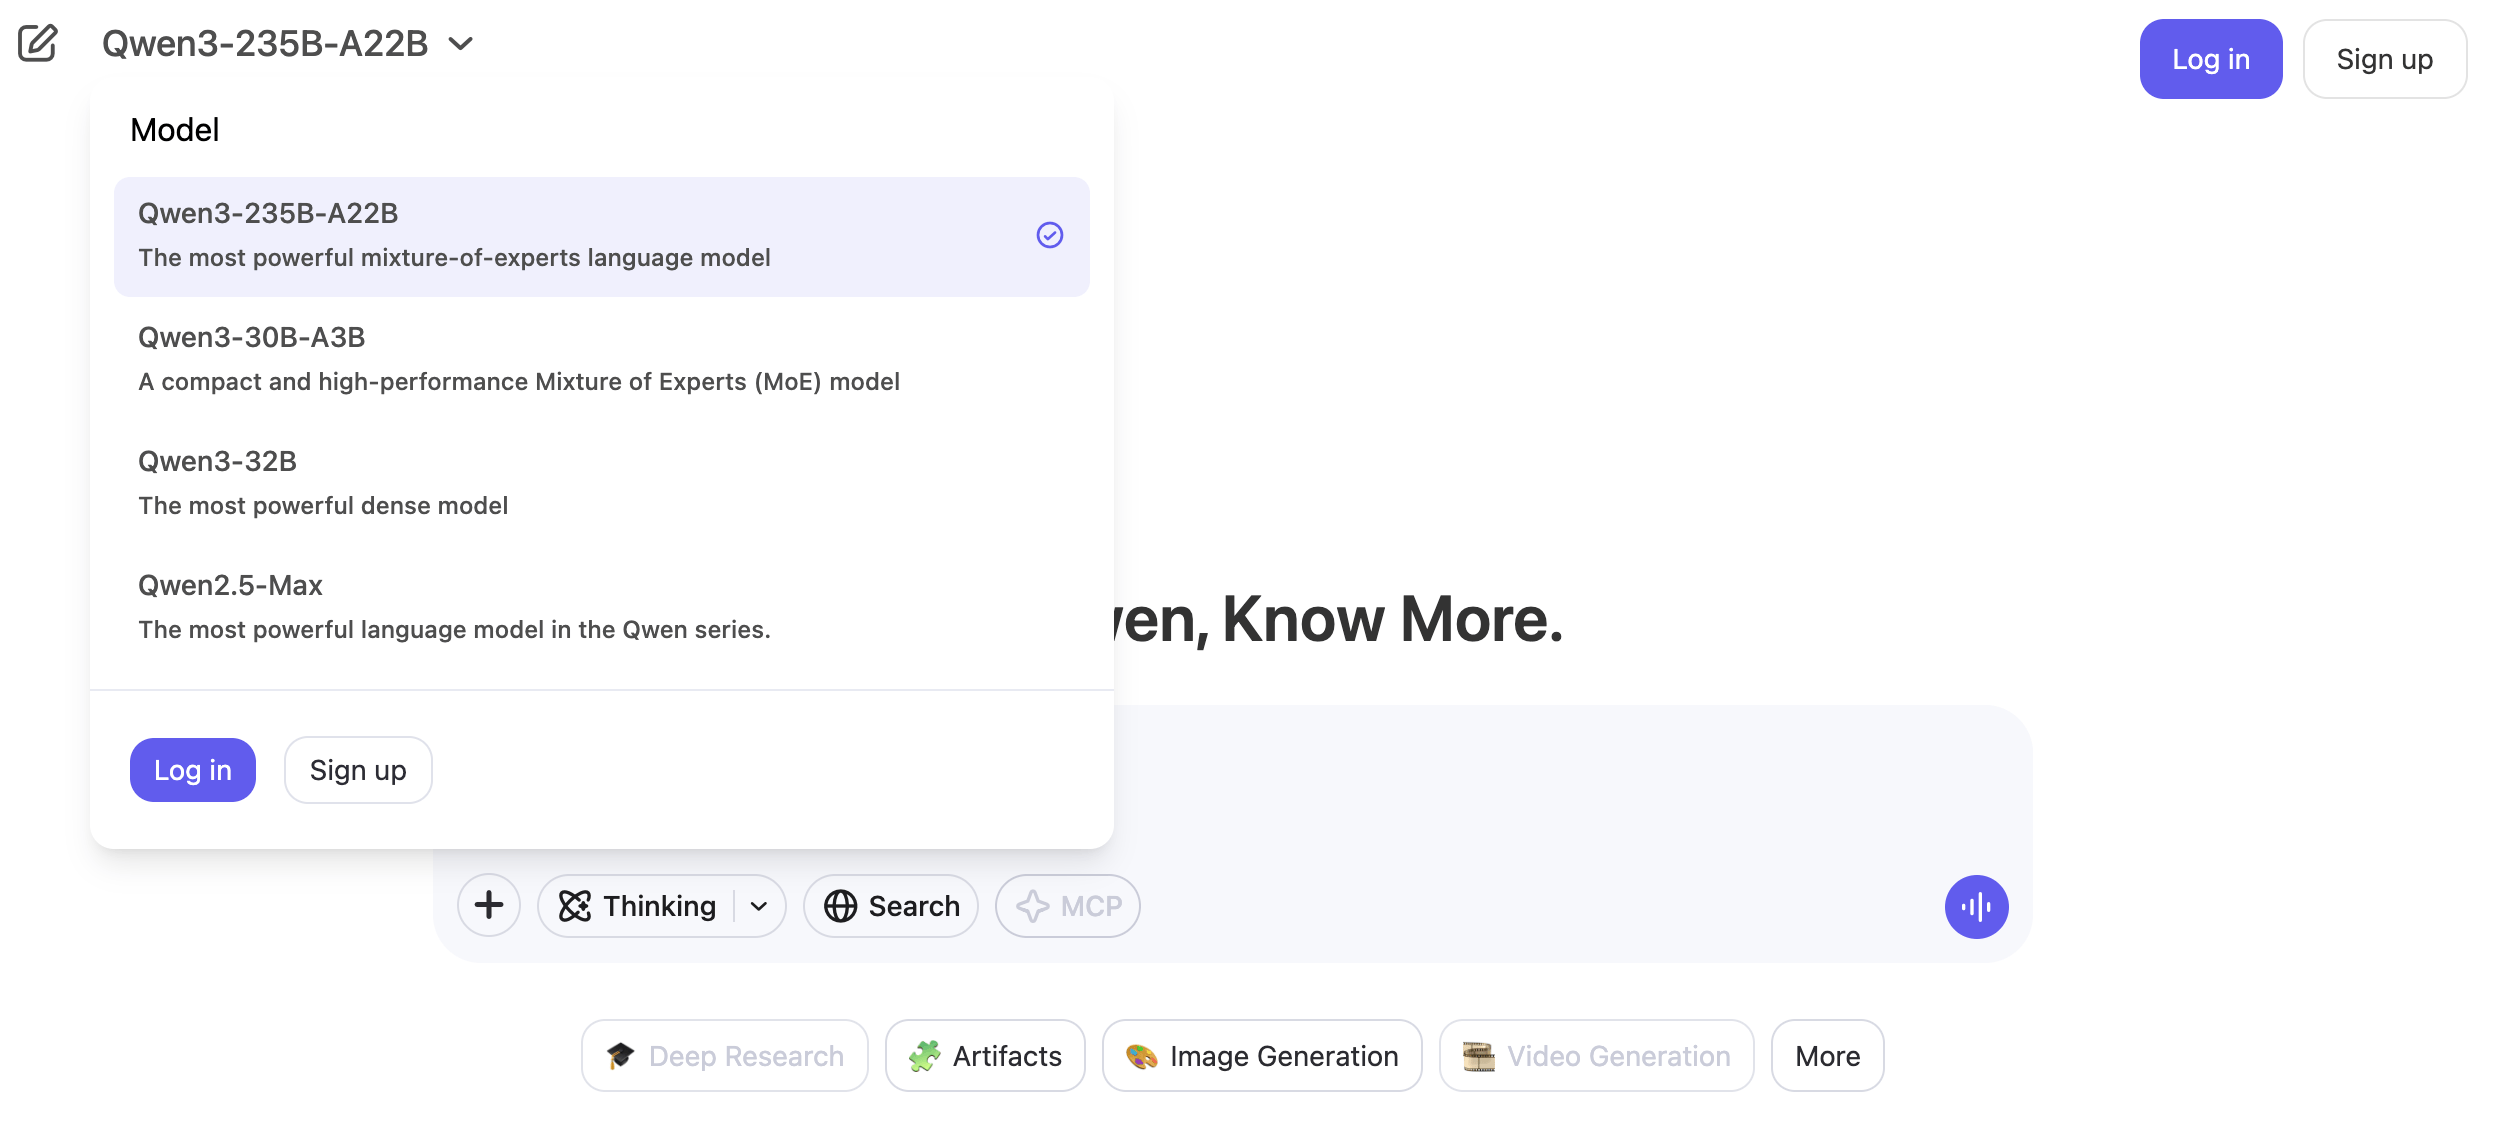Click the Image Generation palette icon
2494x1147 pixels.
(x=1141, y=1056)
